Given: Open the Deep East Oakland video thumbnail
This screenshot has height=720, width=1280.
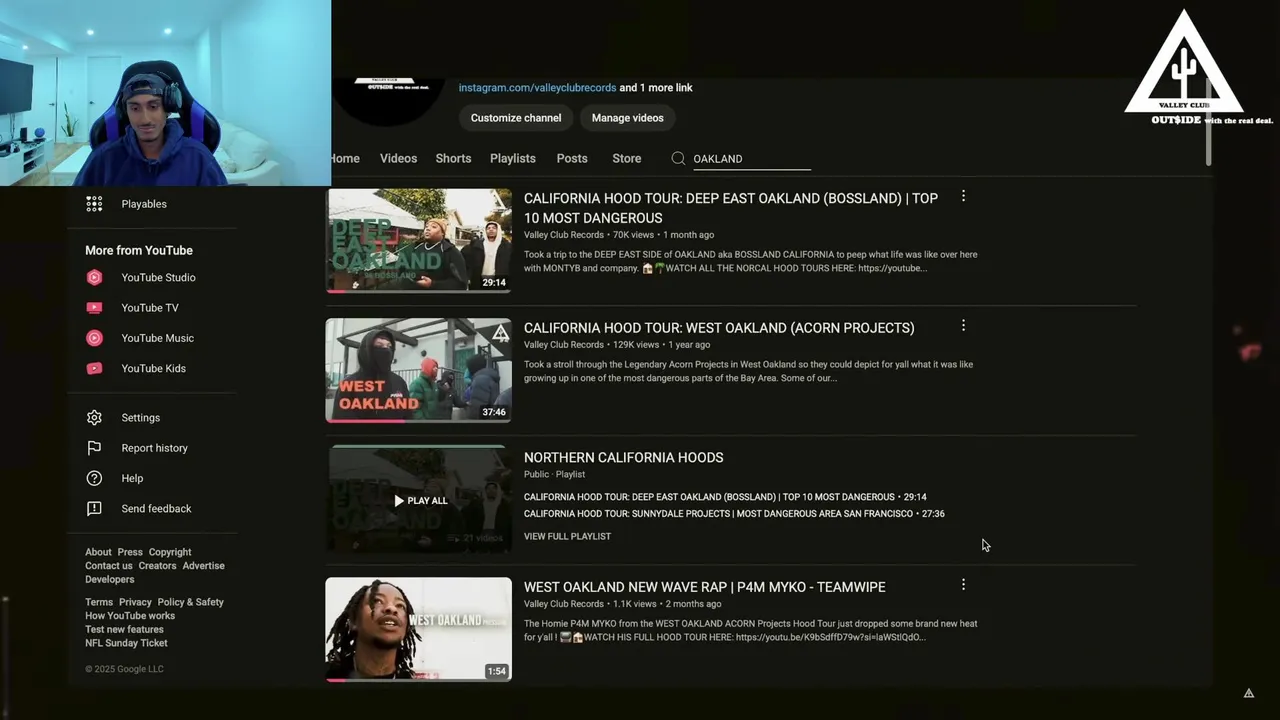Looking at the screenshot, I should 418,240.
